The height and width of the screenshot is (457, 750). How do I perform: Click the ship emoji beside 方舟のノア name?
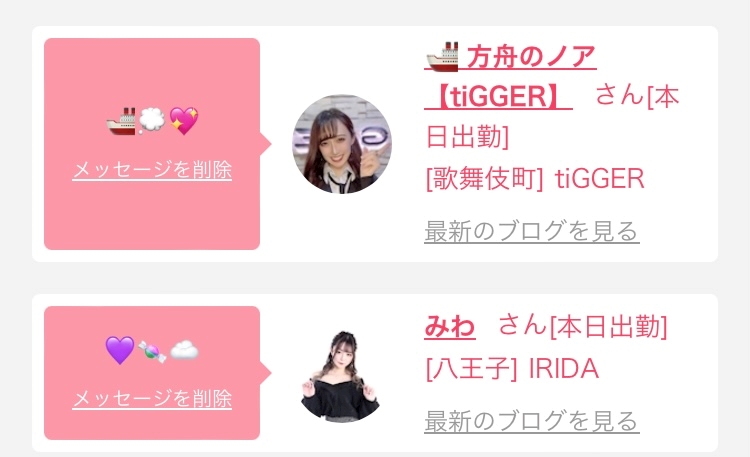[442, 56]
